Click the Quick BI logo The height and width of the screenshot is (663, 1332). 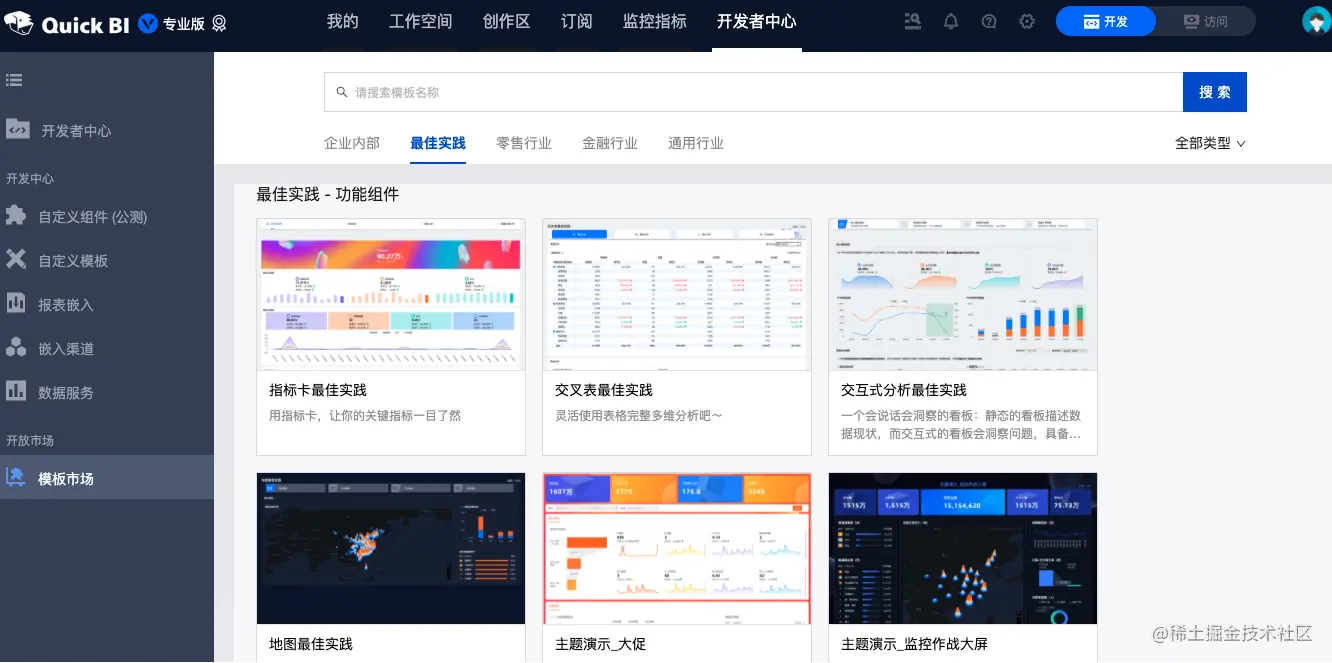[x=67, y=23]
